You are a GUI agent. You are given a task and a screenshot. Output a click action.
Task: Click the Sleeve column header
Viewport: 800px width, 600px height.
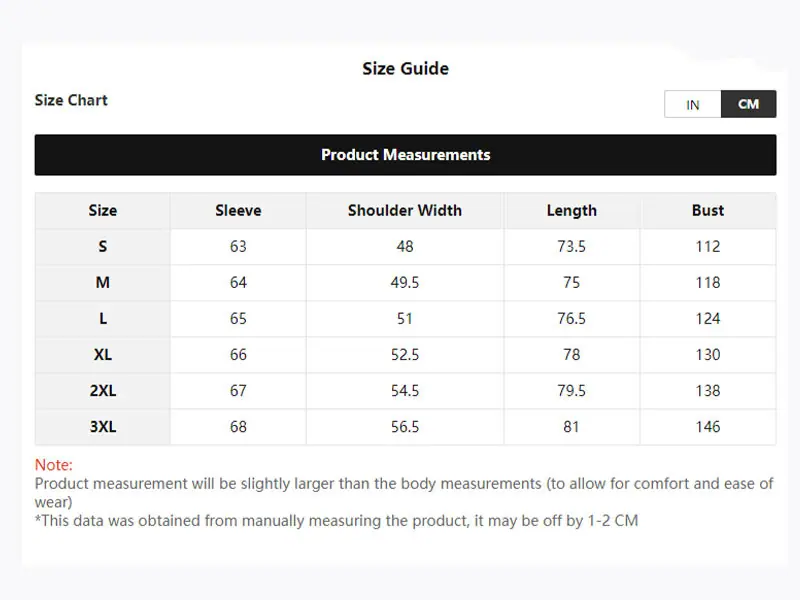tap(238, 210)
